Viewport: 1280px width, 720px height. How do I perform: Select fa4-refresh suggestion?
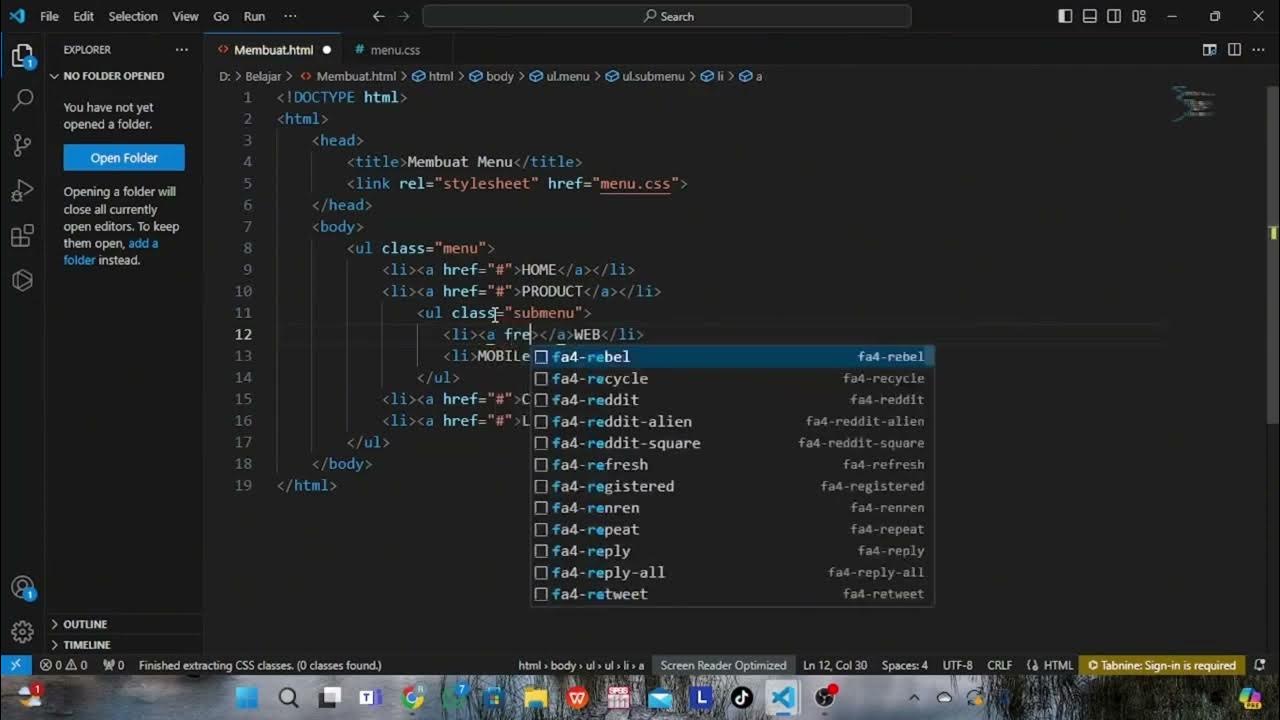(x=732, y=465)
